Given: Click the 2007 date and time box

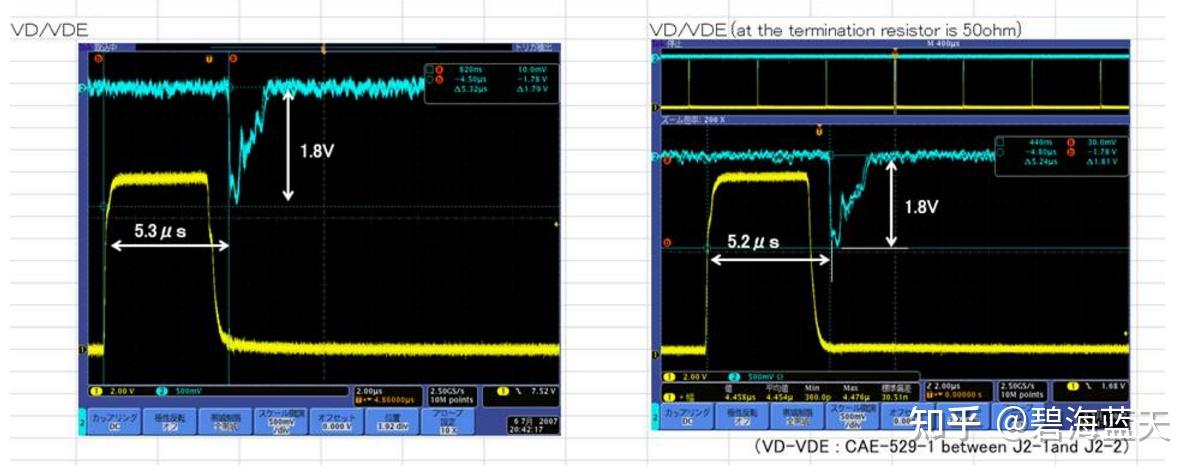Looking at the screenshot, I should coord(534,425).
